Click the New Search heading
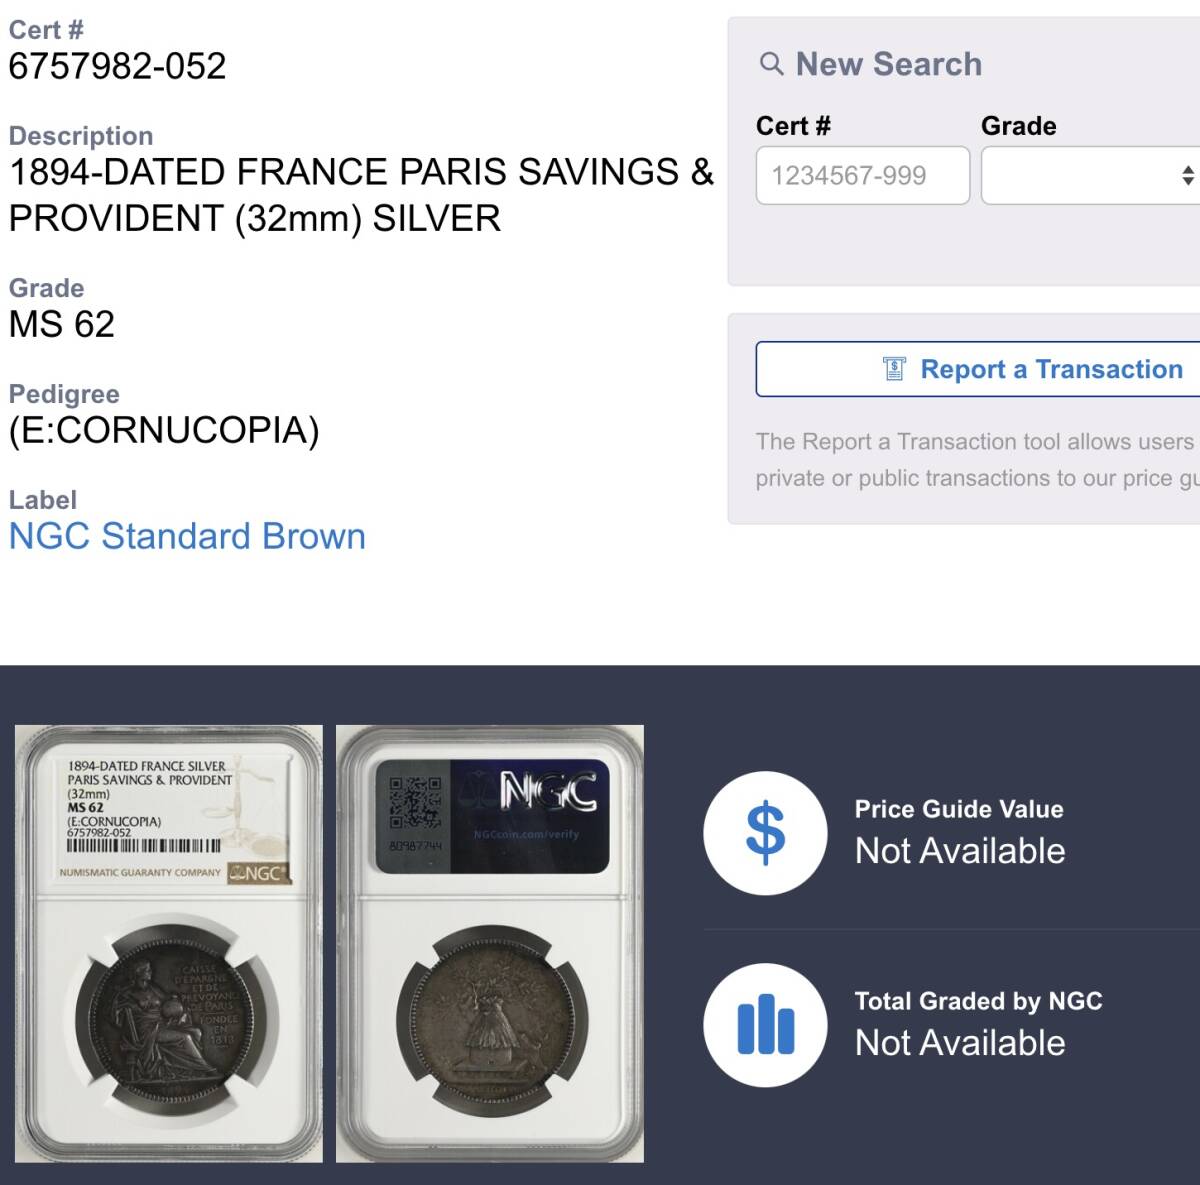This screenshot has height=1185, width=1200. (x=888, y=64)
